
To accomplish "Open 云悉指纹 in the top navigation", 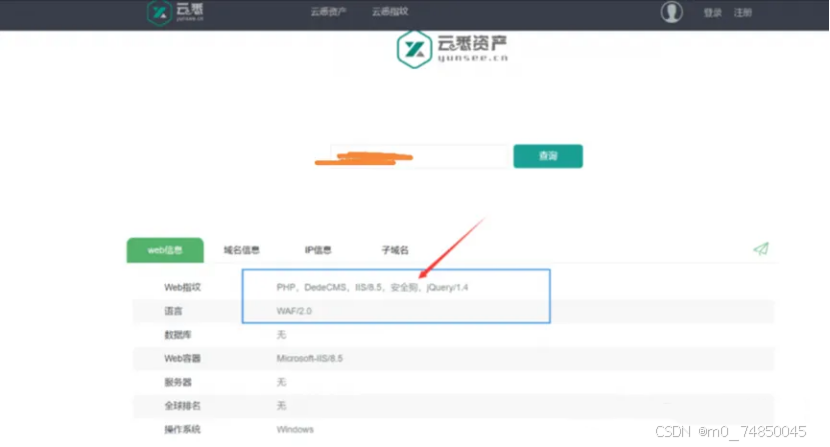I will pyautogui.click(x=390, y=12).
